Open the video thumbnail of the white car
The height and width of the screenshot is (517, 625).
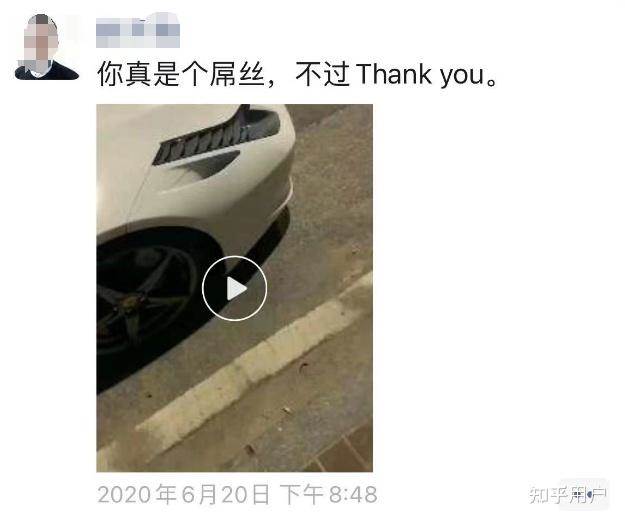point(234,288)
